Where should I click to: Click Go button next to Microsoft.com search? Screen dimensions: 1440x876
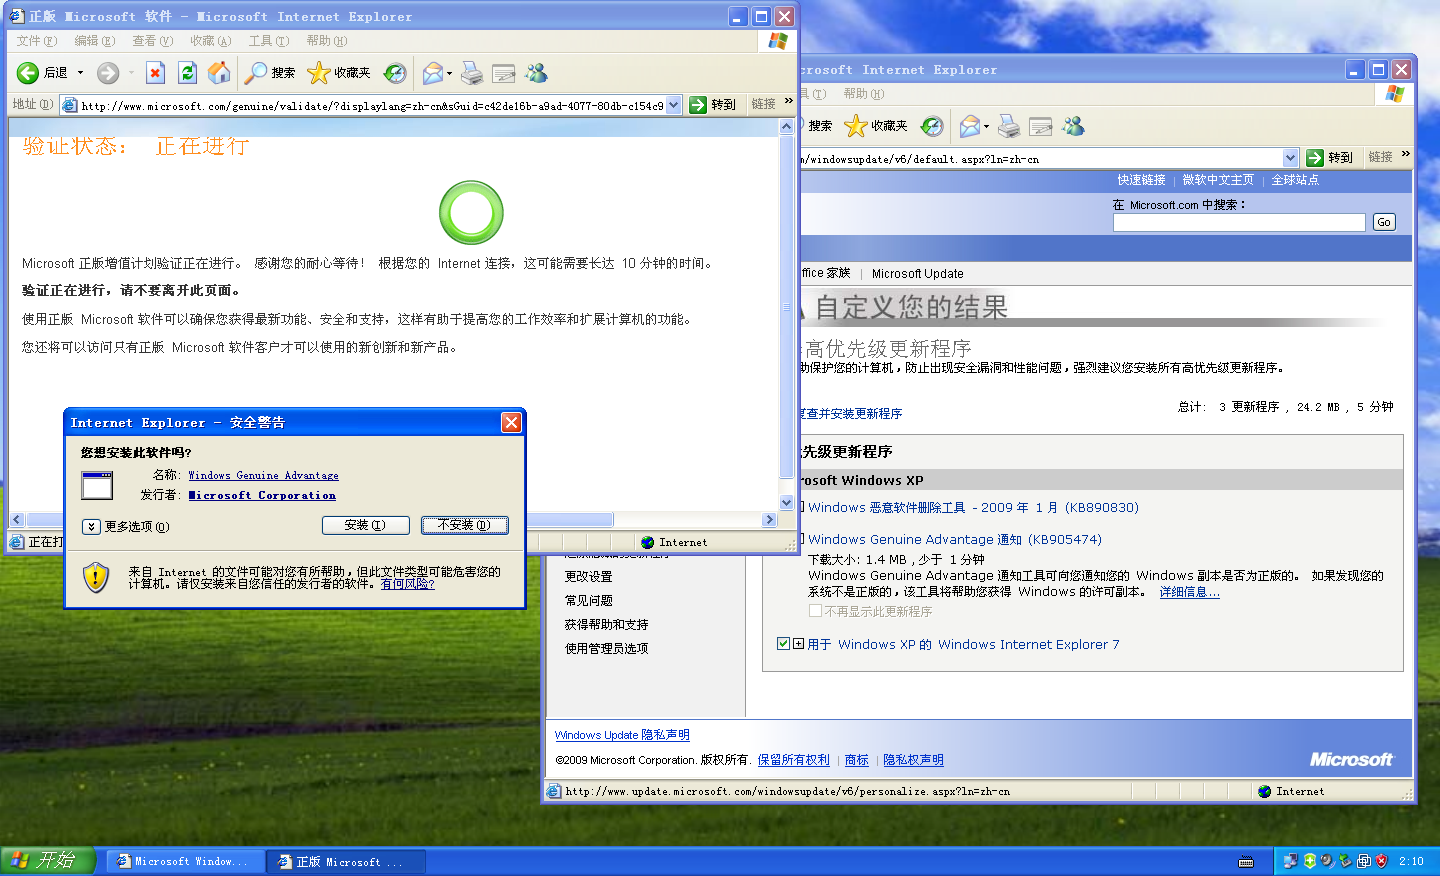click(1384, 222)
